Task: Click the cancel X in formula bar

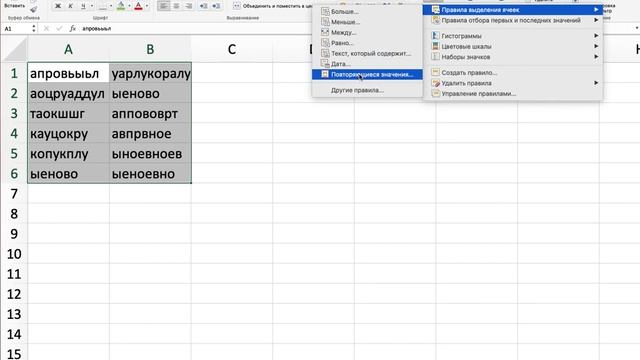Action: point(46,29)
